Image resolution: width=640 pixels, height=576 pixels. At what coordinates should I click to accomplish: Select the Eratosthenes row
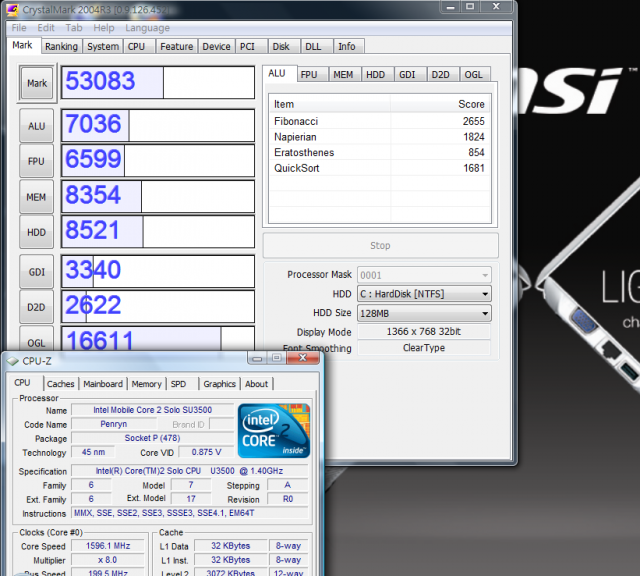click(x=380, y=152)
